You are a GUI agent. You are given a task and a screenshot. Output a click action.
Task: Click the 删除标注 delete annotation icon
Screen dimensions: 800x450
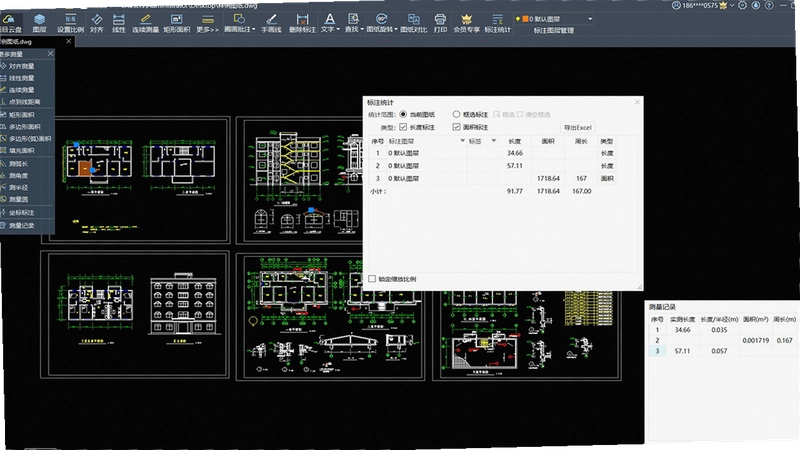click(303, 23)
